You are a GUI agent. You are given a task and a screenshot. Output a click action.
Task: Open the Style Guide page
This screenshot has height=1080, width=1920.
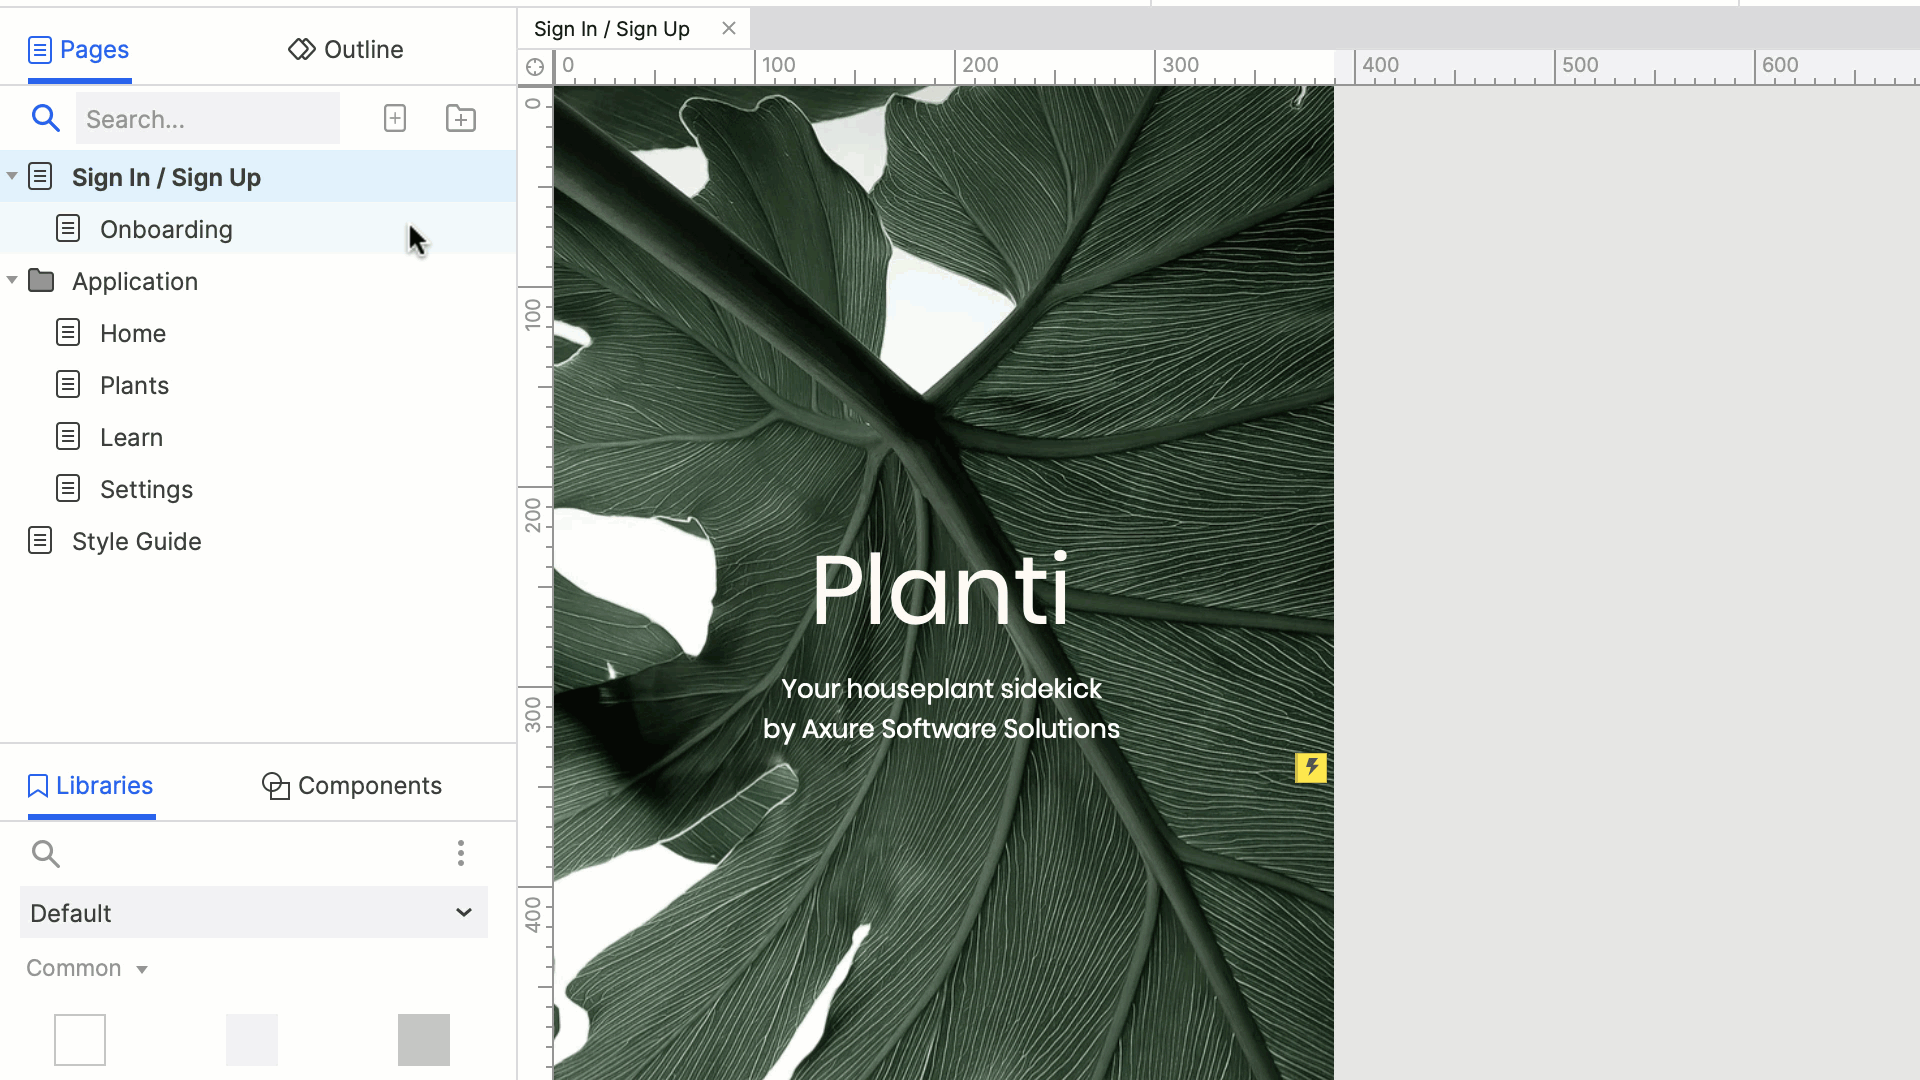click(137, 541)
